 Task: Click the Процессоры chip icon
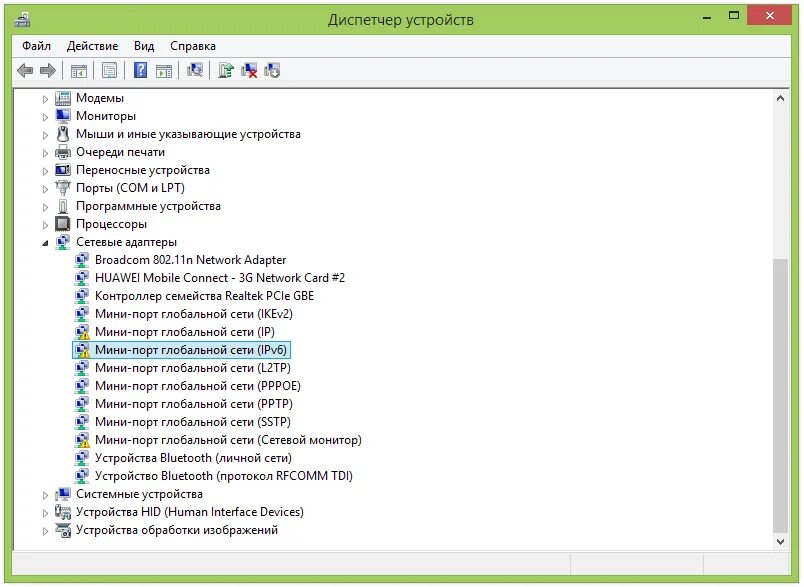point(63,224)
